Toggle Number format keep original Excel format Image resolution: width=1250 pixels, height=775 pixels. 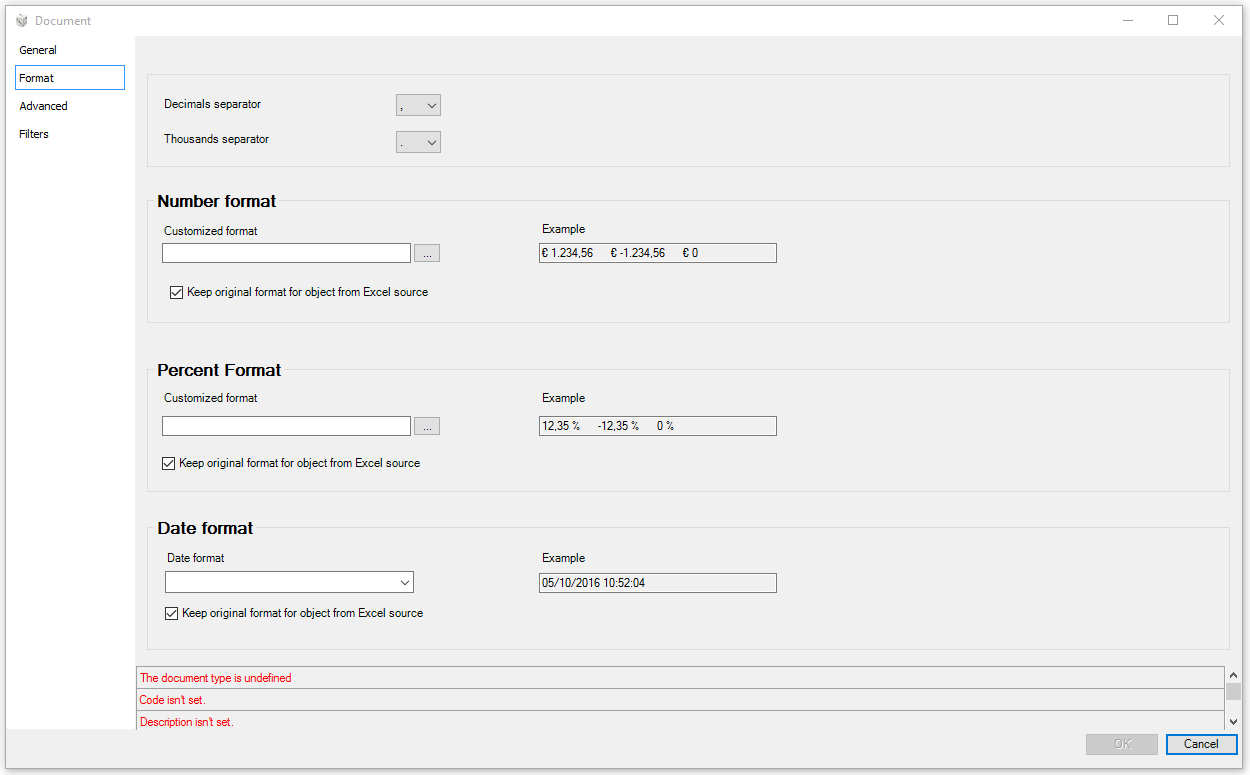tap(177, 293)
